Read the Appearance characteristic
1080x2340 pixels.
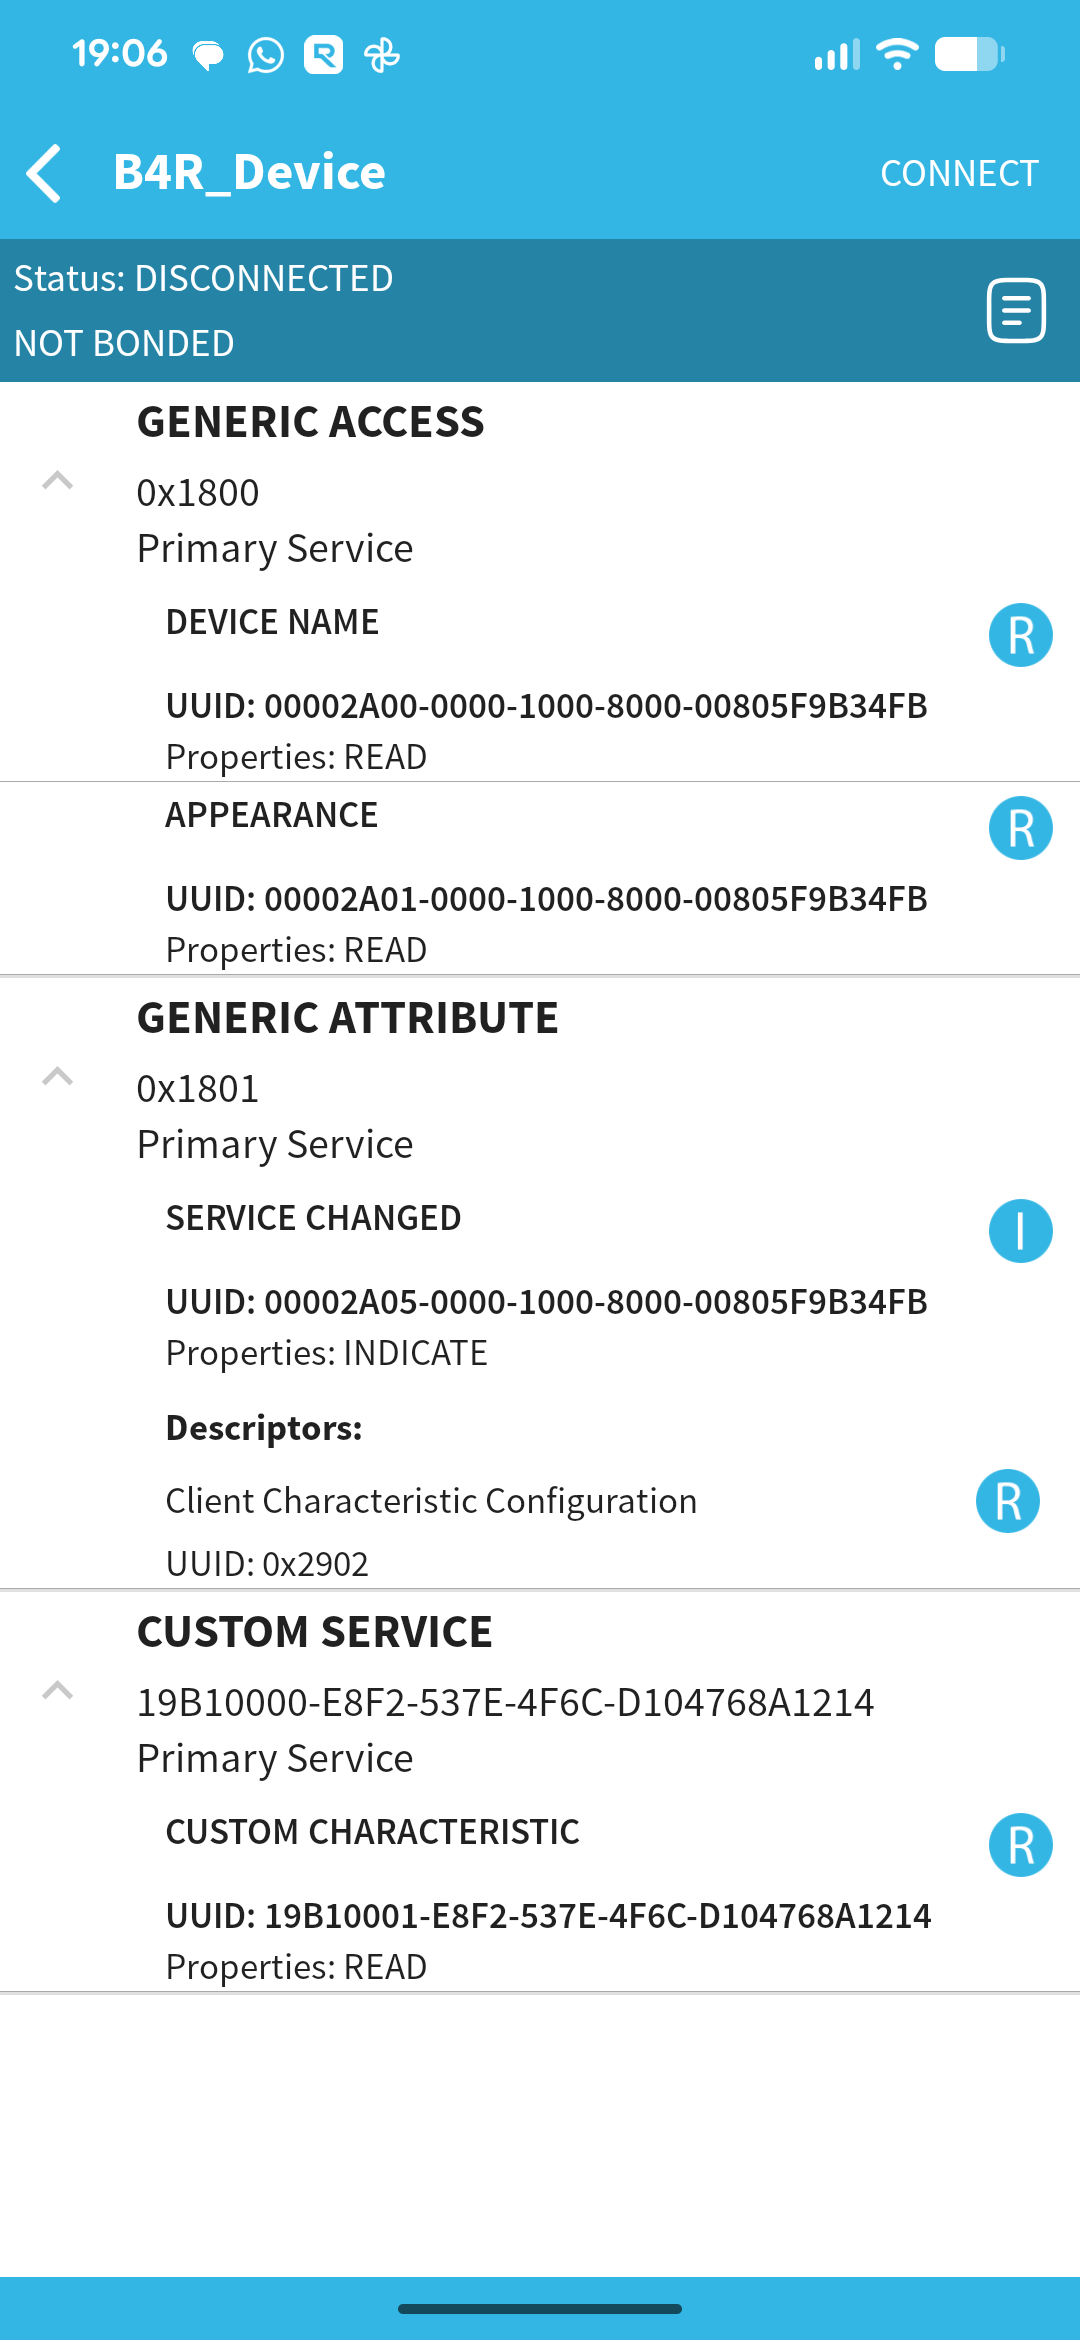click(x=1020, y=828)
